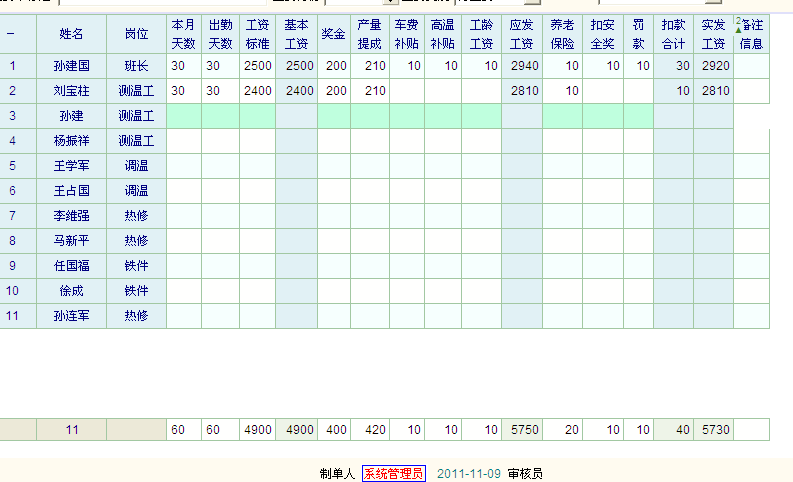Screen dimensions: 793x482
Task: Click 奖金 cell in 刘宝柱 row
Action: point(334,91)
